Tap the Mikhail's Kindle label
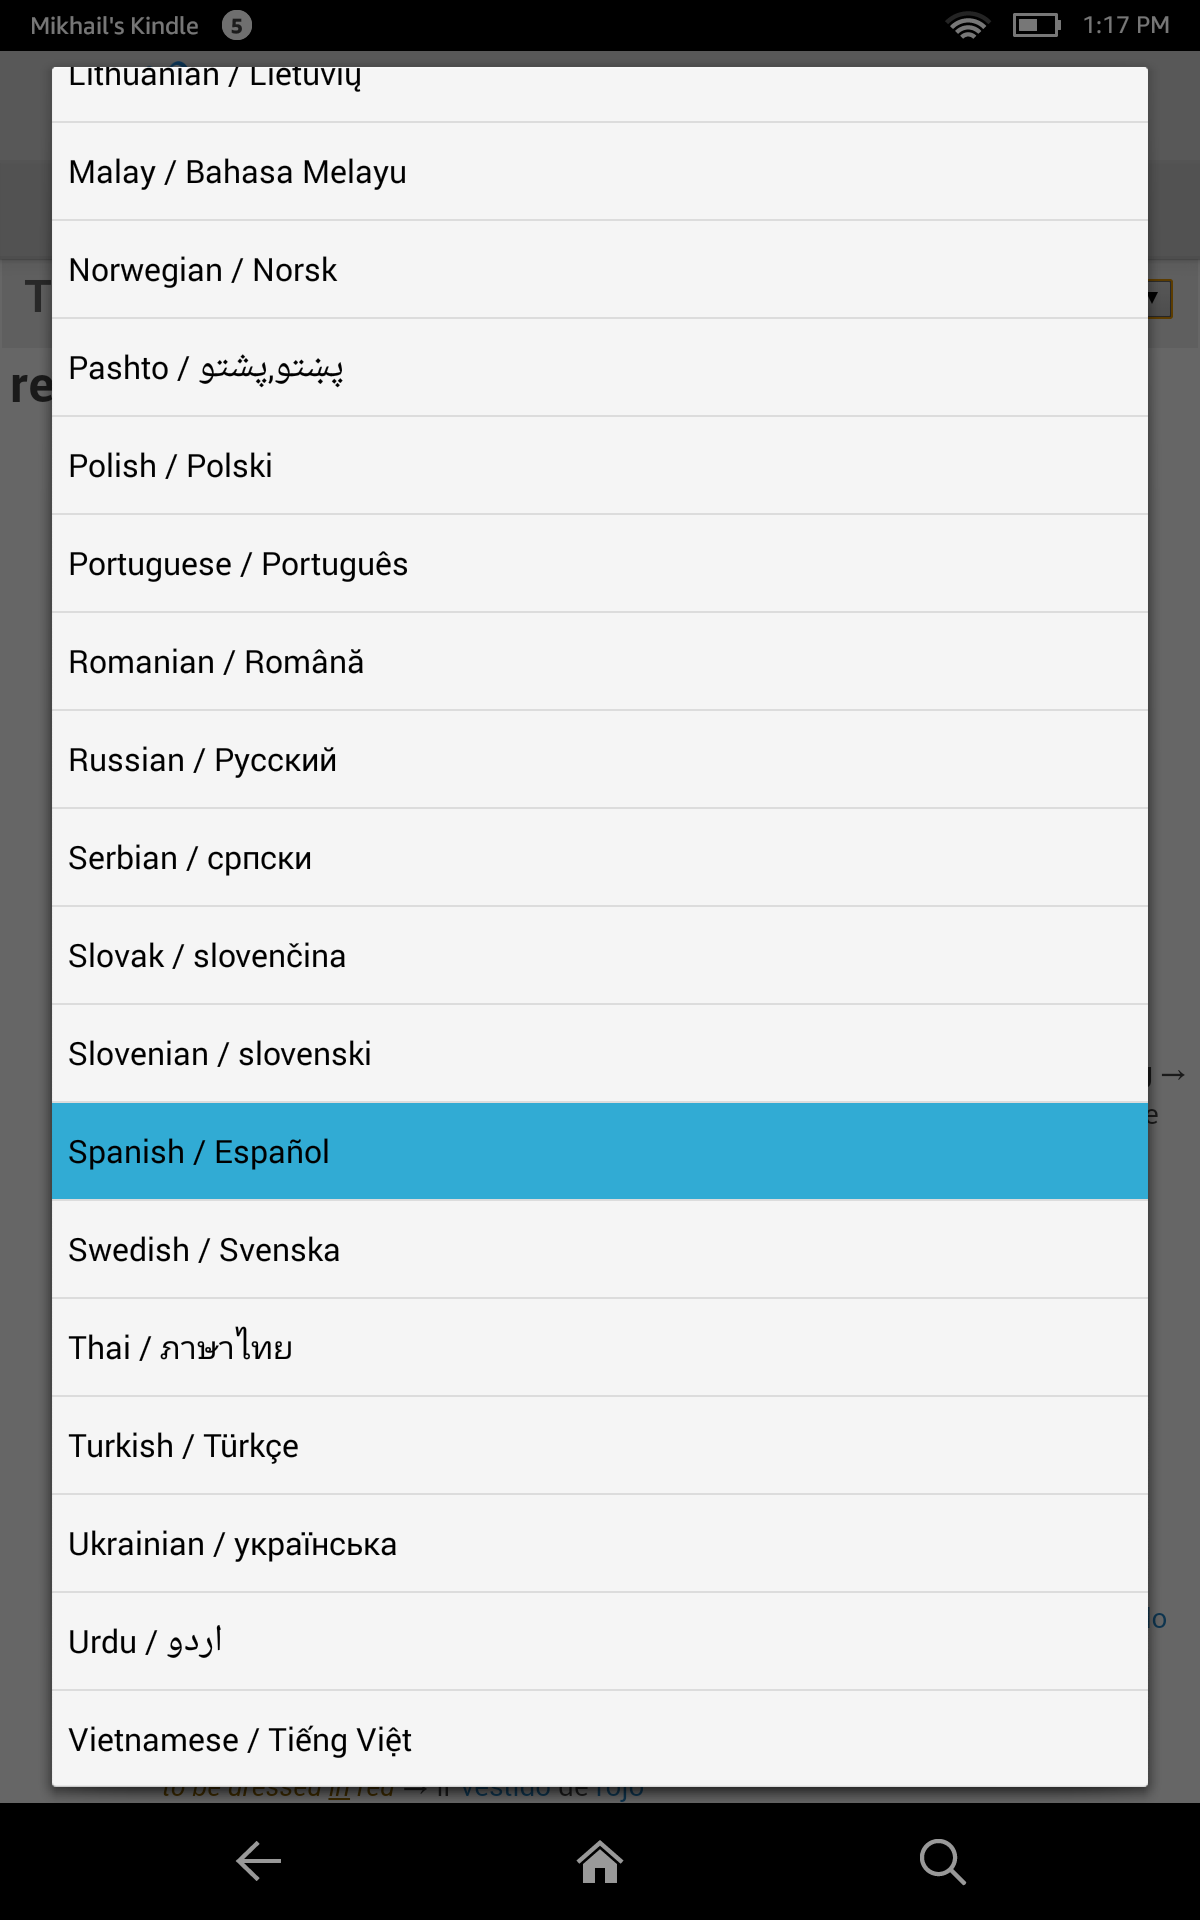 coord(113,25)
